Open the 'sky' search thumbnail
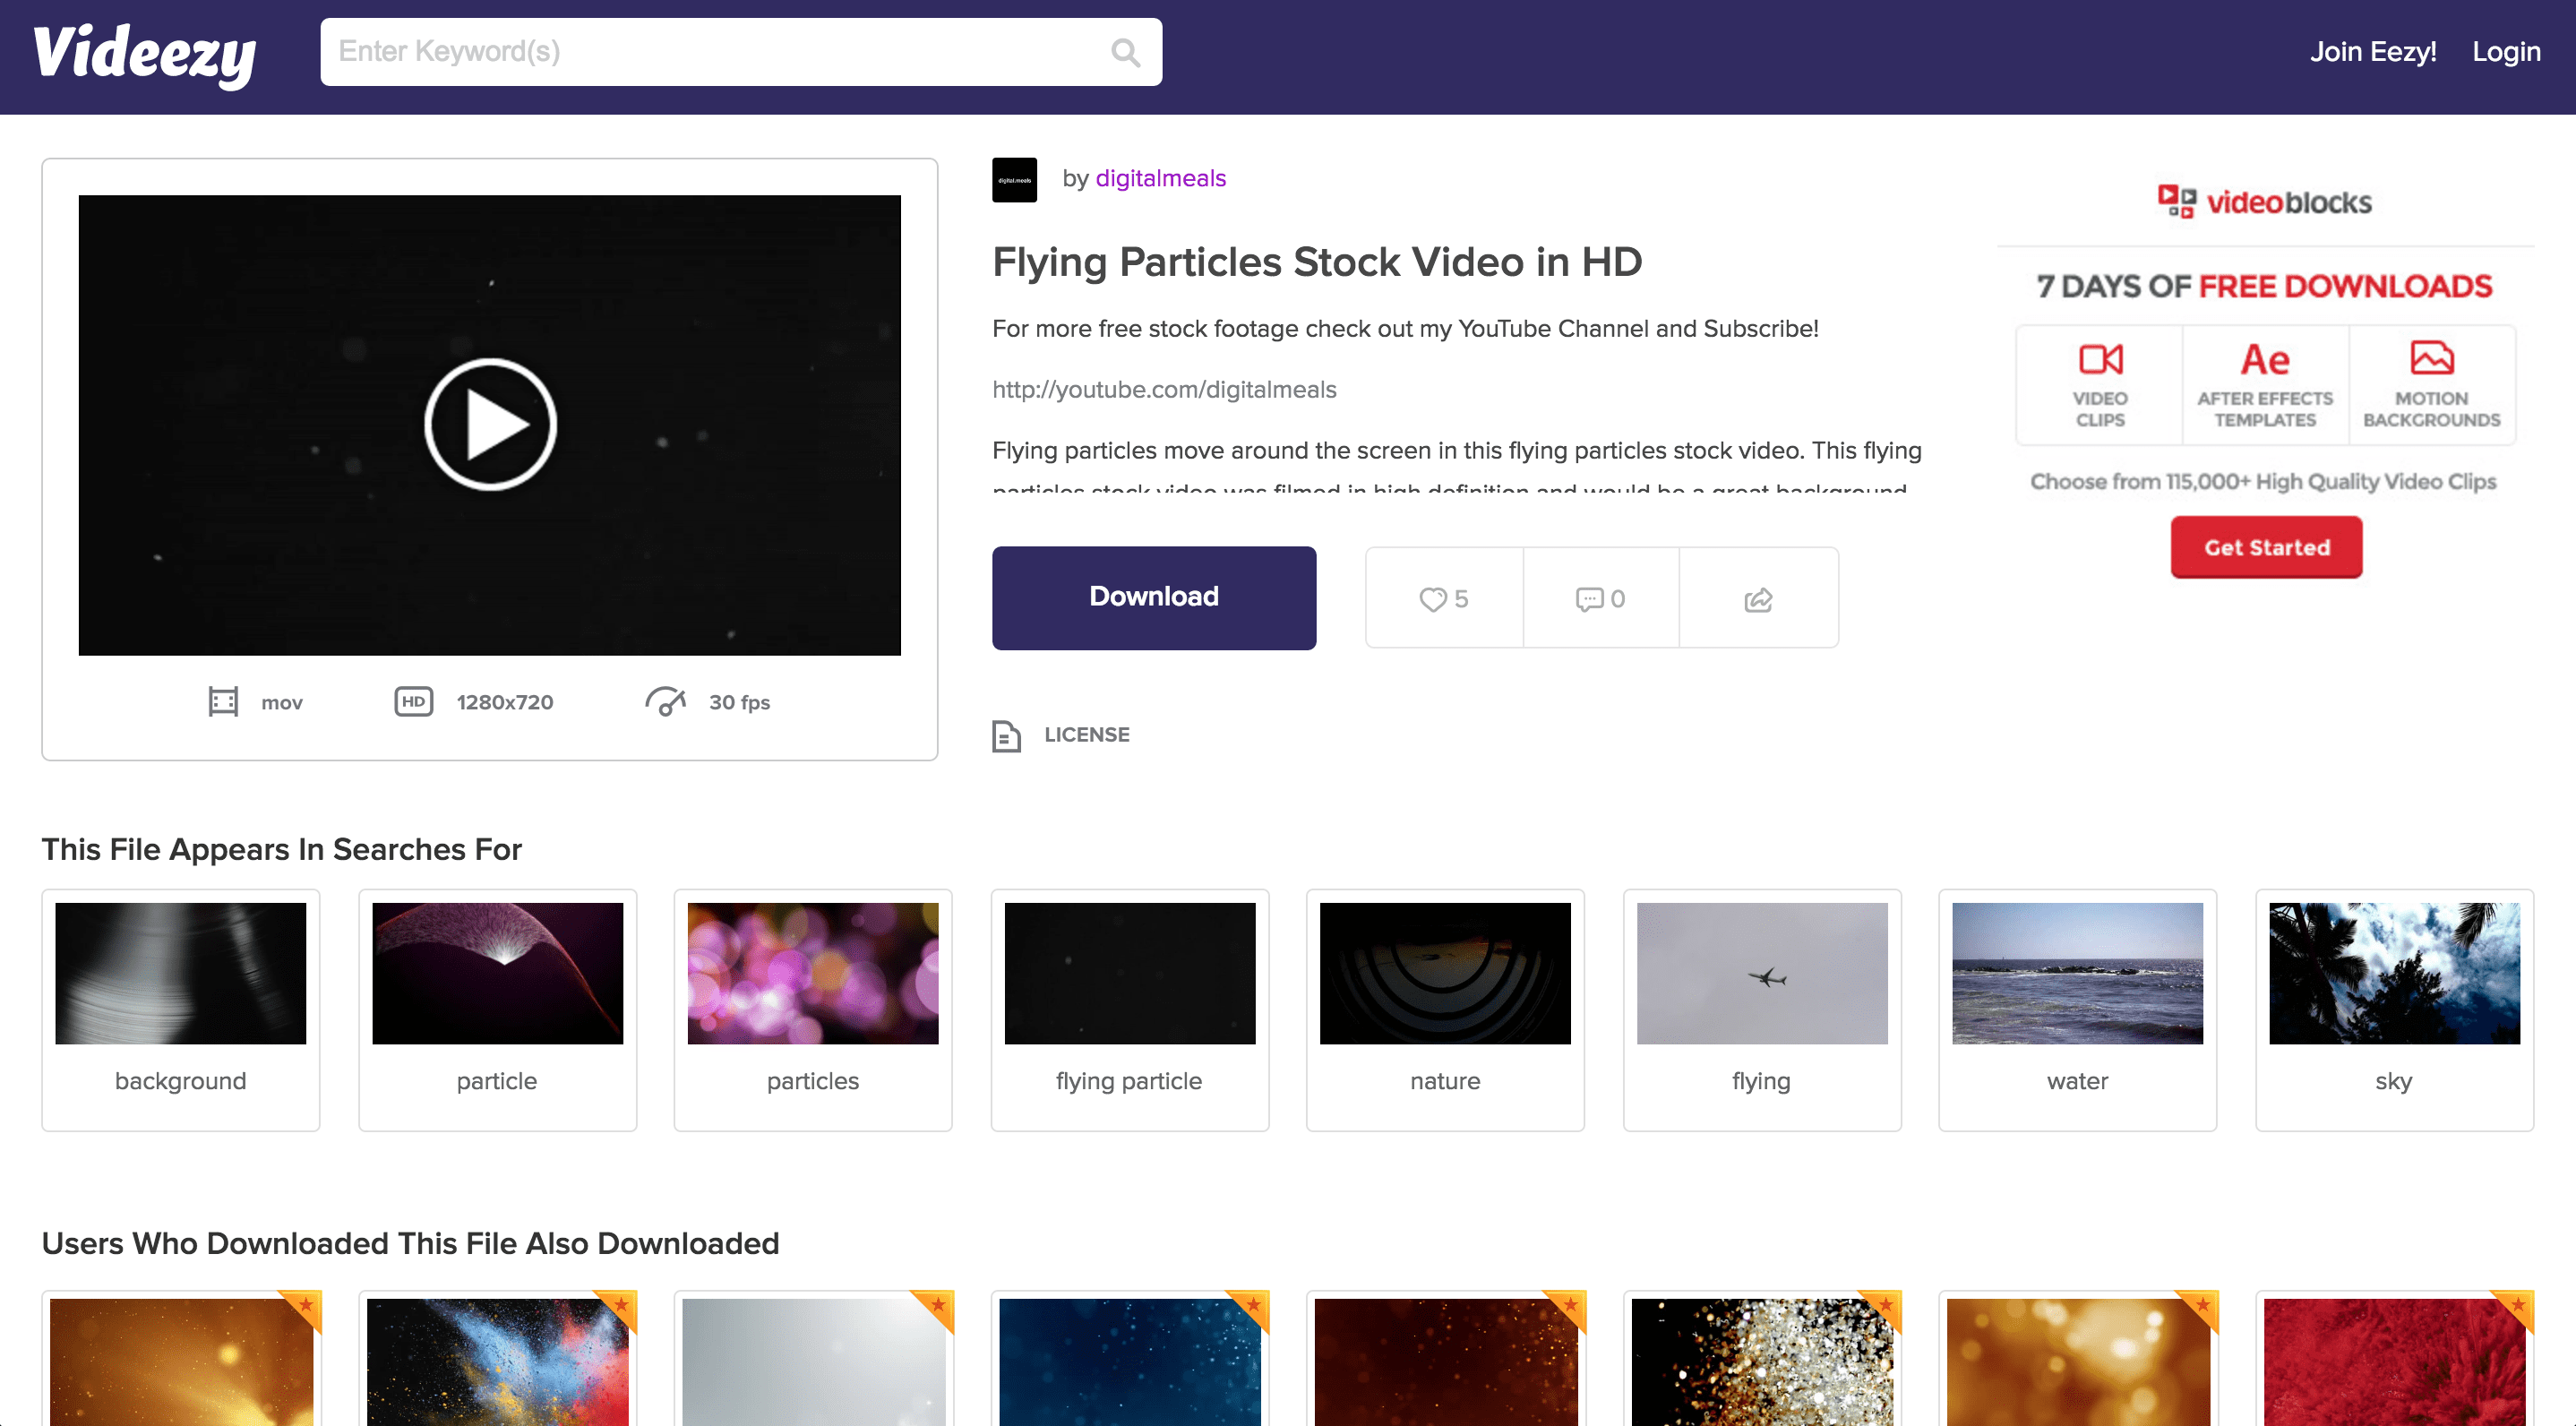2576x1426 pixels. pos(2392,973)
